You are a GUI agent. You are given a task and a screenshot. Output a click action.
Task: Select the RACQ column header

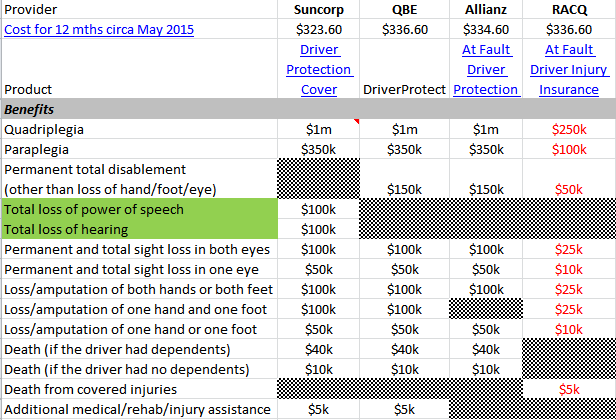569,9
